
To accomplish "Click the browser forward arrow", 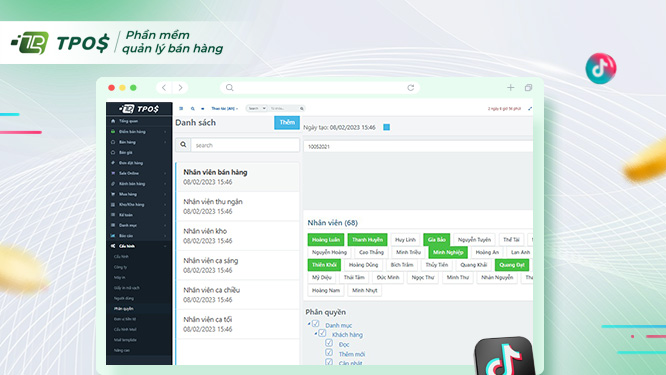I will (x=181, y=87).
